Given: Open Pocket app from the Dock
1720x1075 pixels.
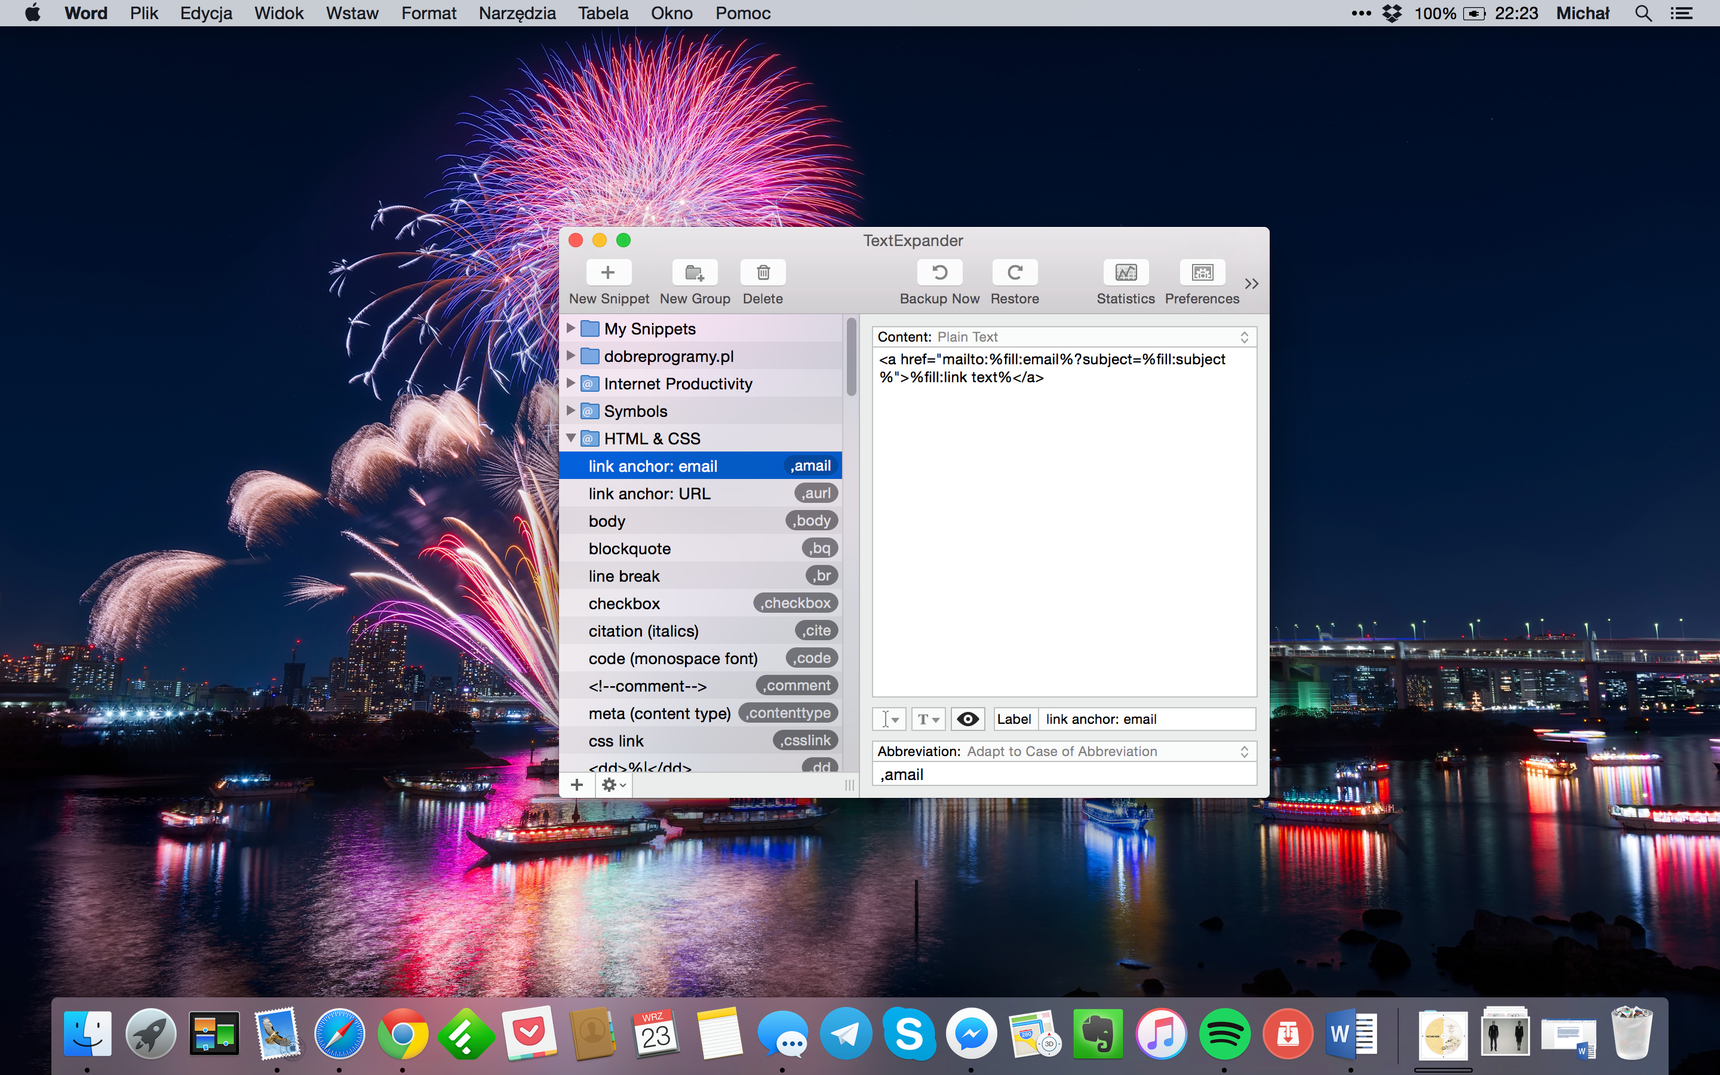Looking at the screenshot, I should (x=529, y=1033).
